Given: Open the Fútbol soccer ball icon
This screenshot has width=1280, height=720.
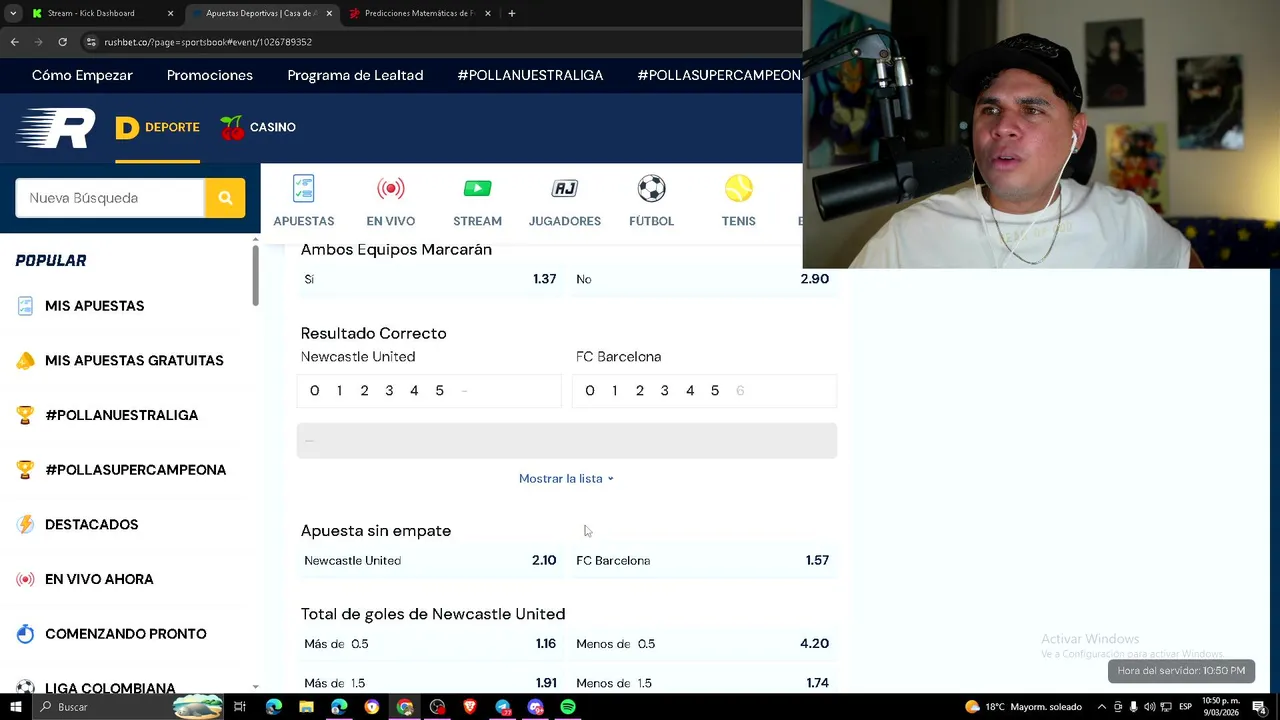Looking at the screenshot, I should pos(651,201).
